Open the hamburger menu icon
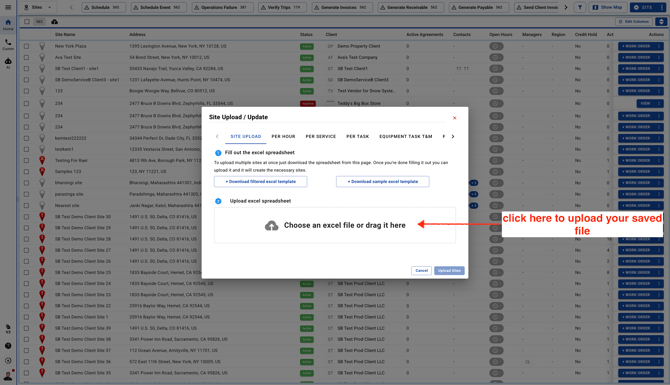Screen dimensions: 670x385 (x=8, y=7)
